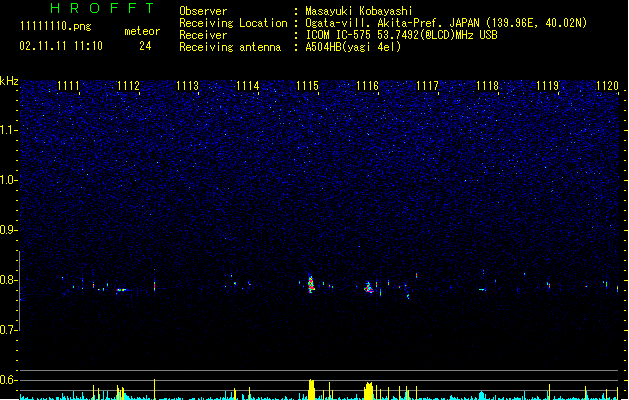Click the 1113 time marker
This screenshot has height=400, width=629.
[x=188, y=86]
